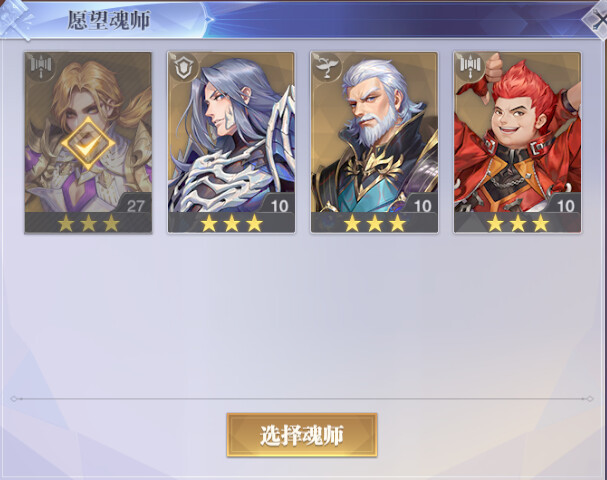Select the red-haired laughing character card
Viewport: 607px width, 480px height.
[518, 142]
